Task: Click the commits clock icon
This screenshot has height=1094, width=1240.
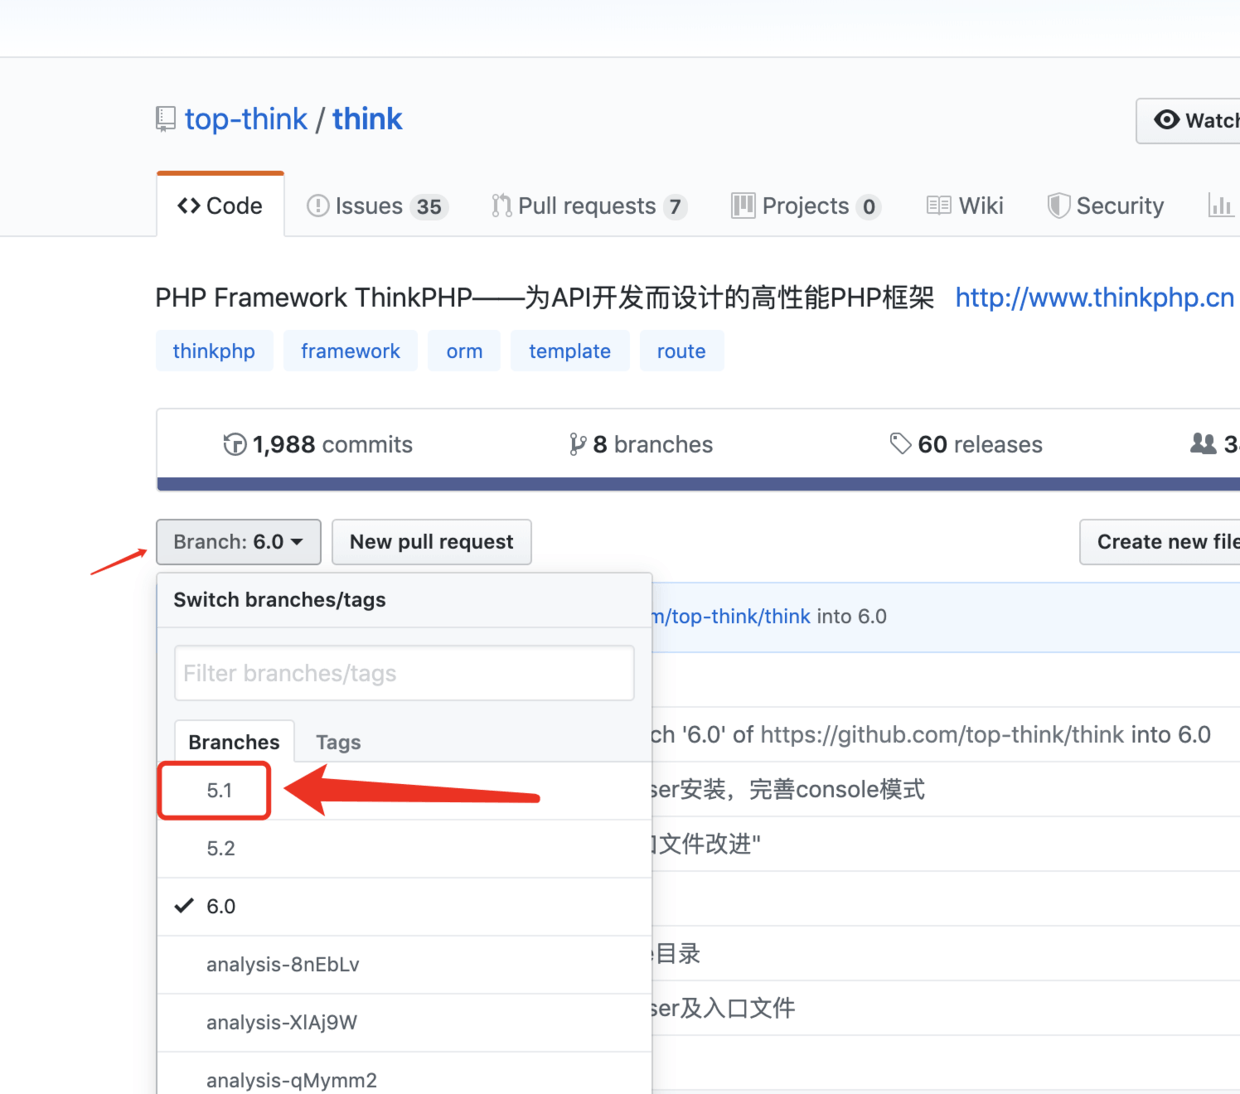Action: (235, 444)
